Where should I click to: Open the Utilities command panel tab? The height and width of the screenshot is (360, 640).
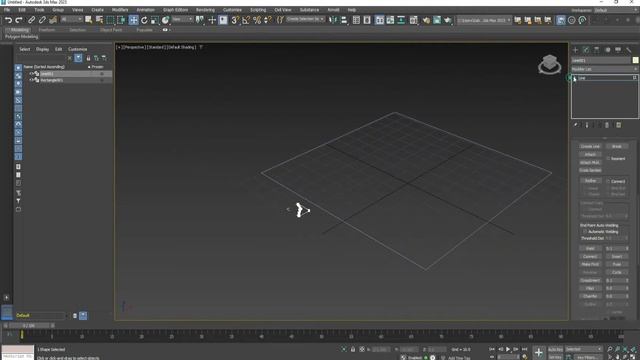tap(629, 50)
